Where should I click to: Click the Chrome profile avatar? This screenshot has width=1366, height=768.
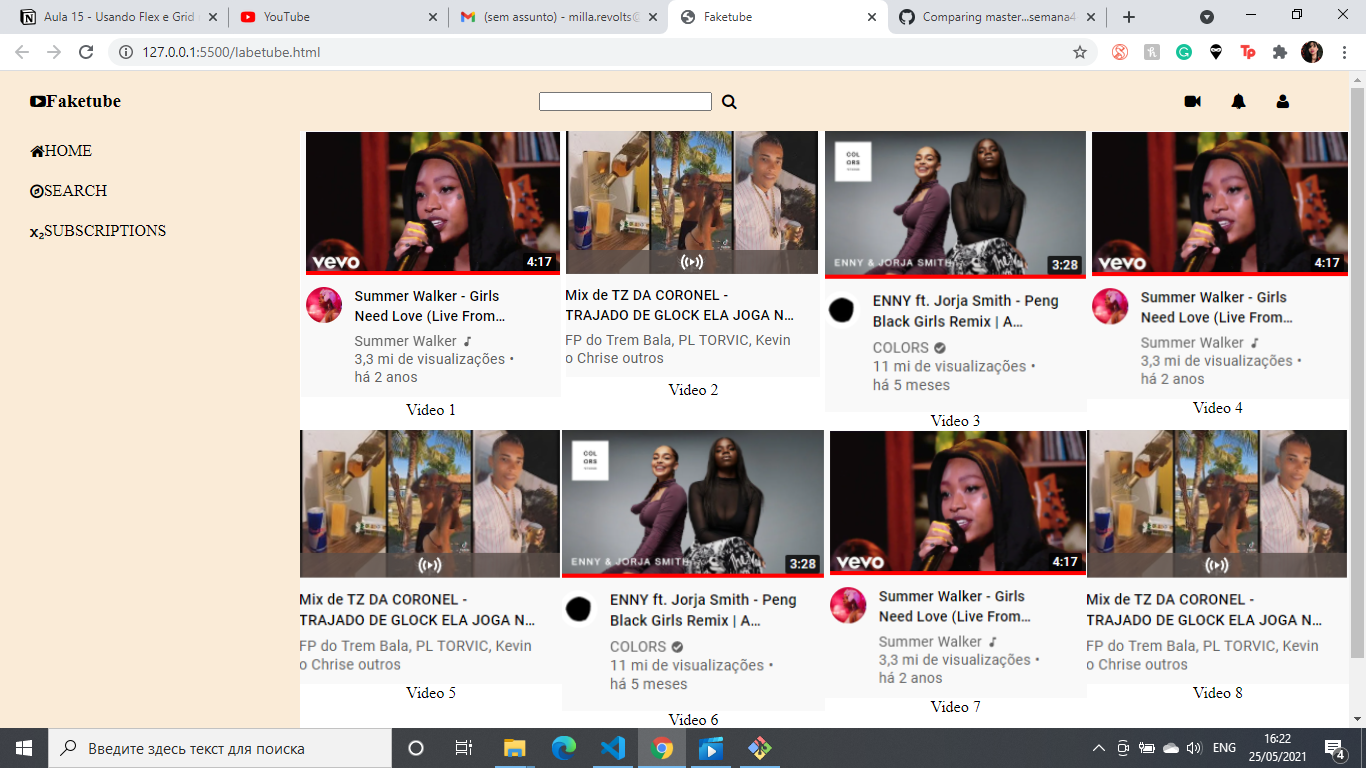point(1312,52)
